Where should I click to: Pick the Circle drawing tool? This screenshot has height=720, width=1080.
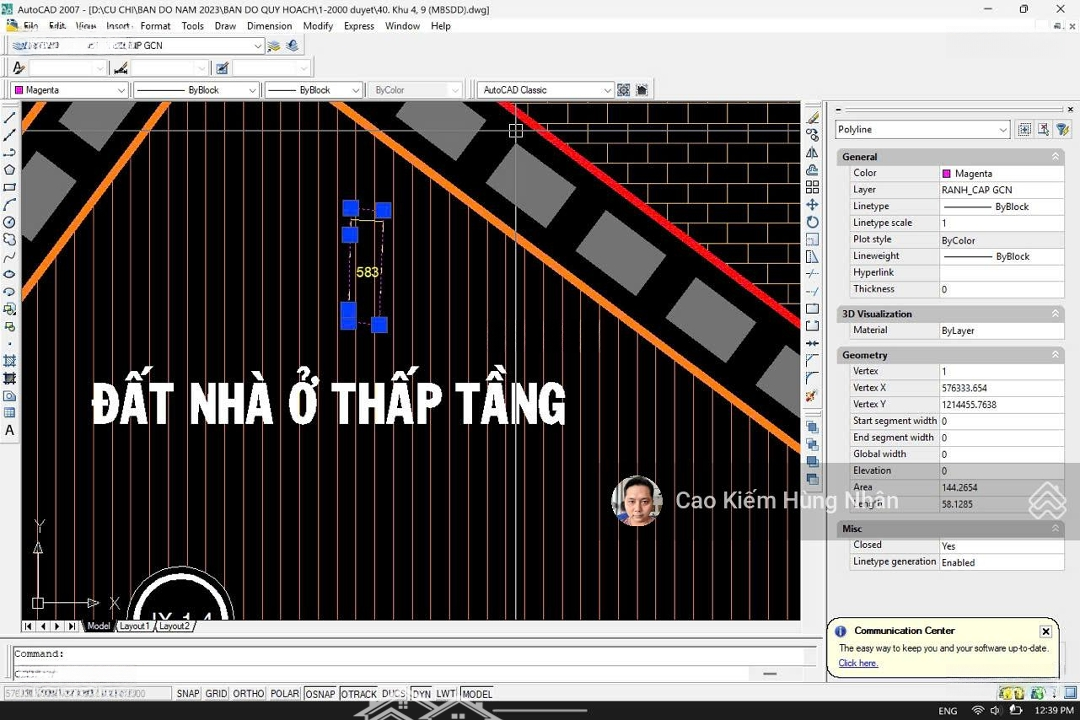point(10,222)
